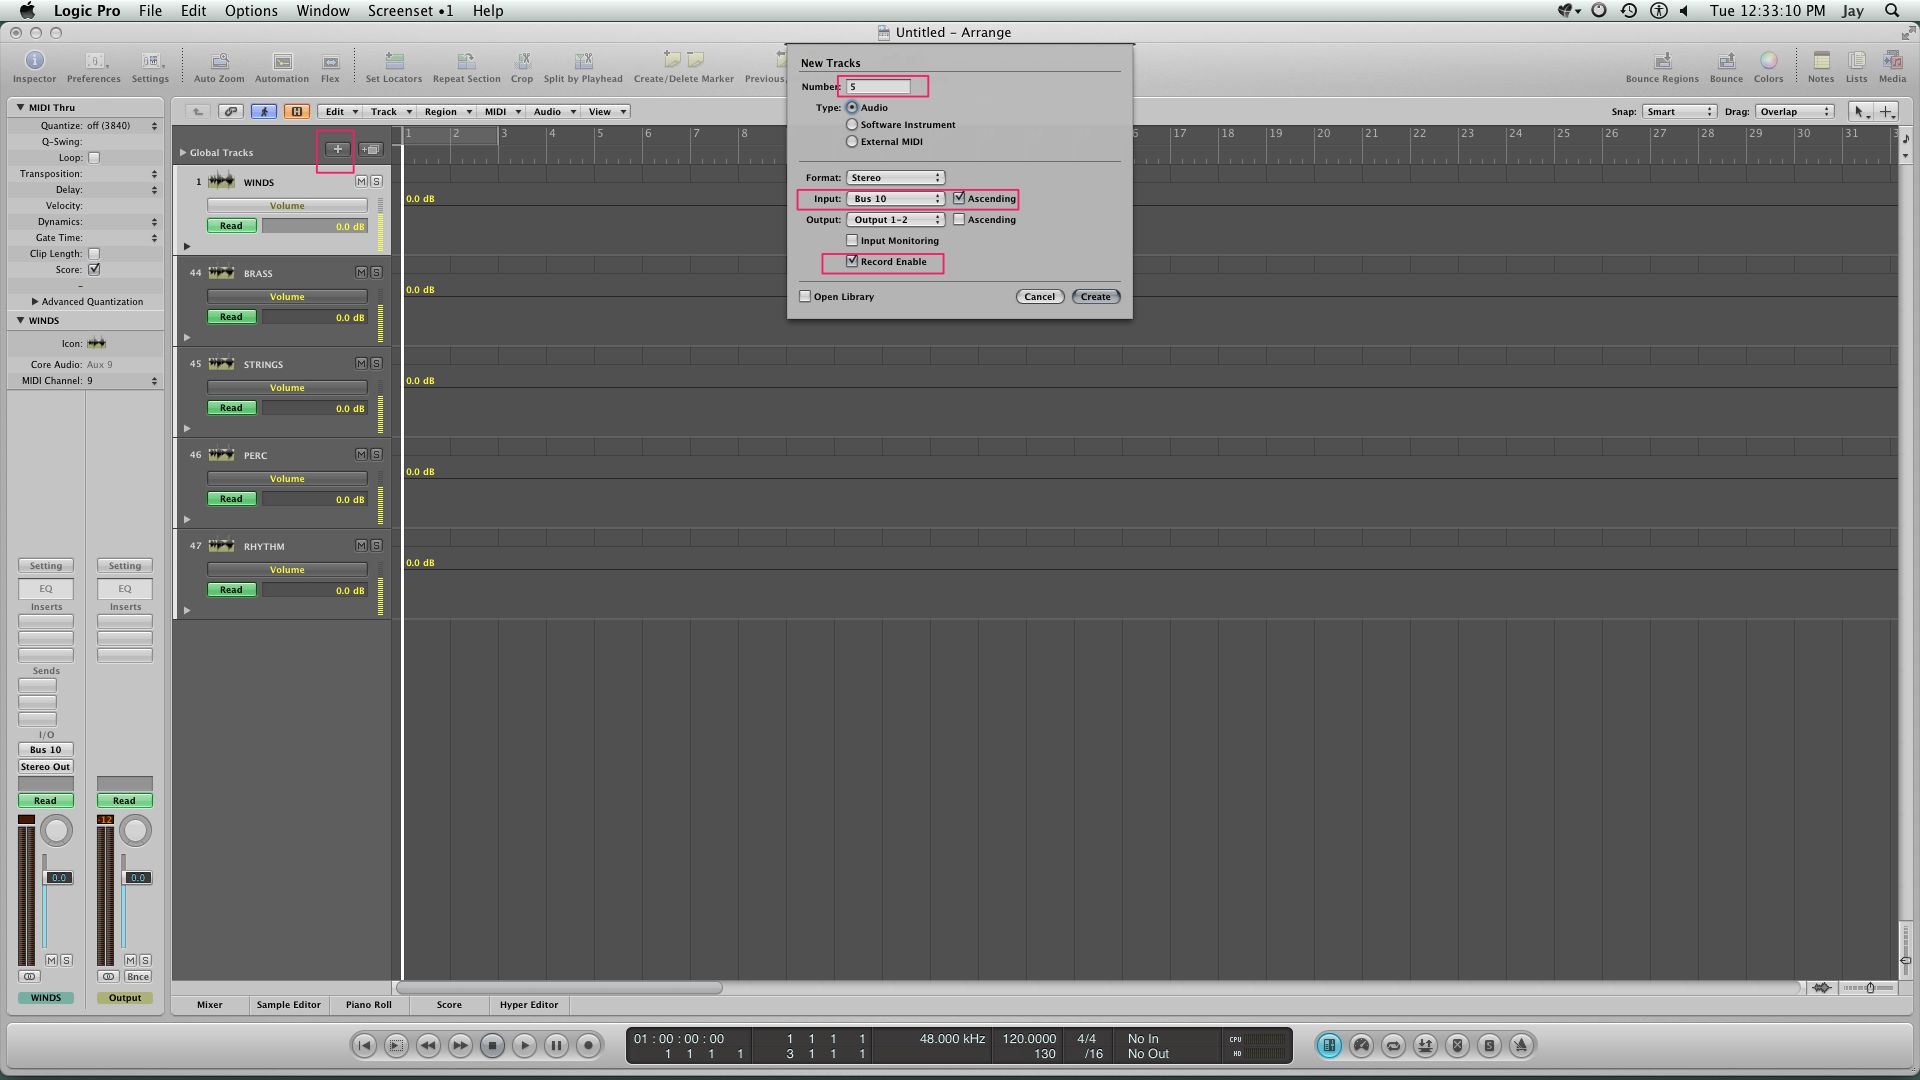The image size is (1920, 1080).
Task: Click the Number of tracks input field
Action: (879, 86)
